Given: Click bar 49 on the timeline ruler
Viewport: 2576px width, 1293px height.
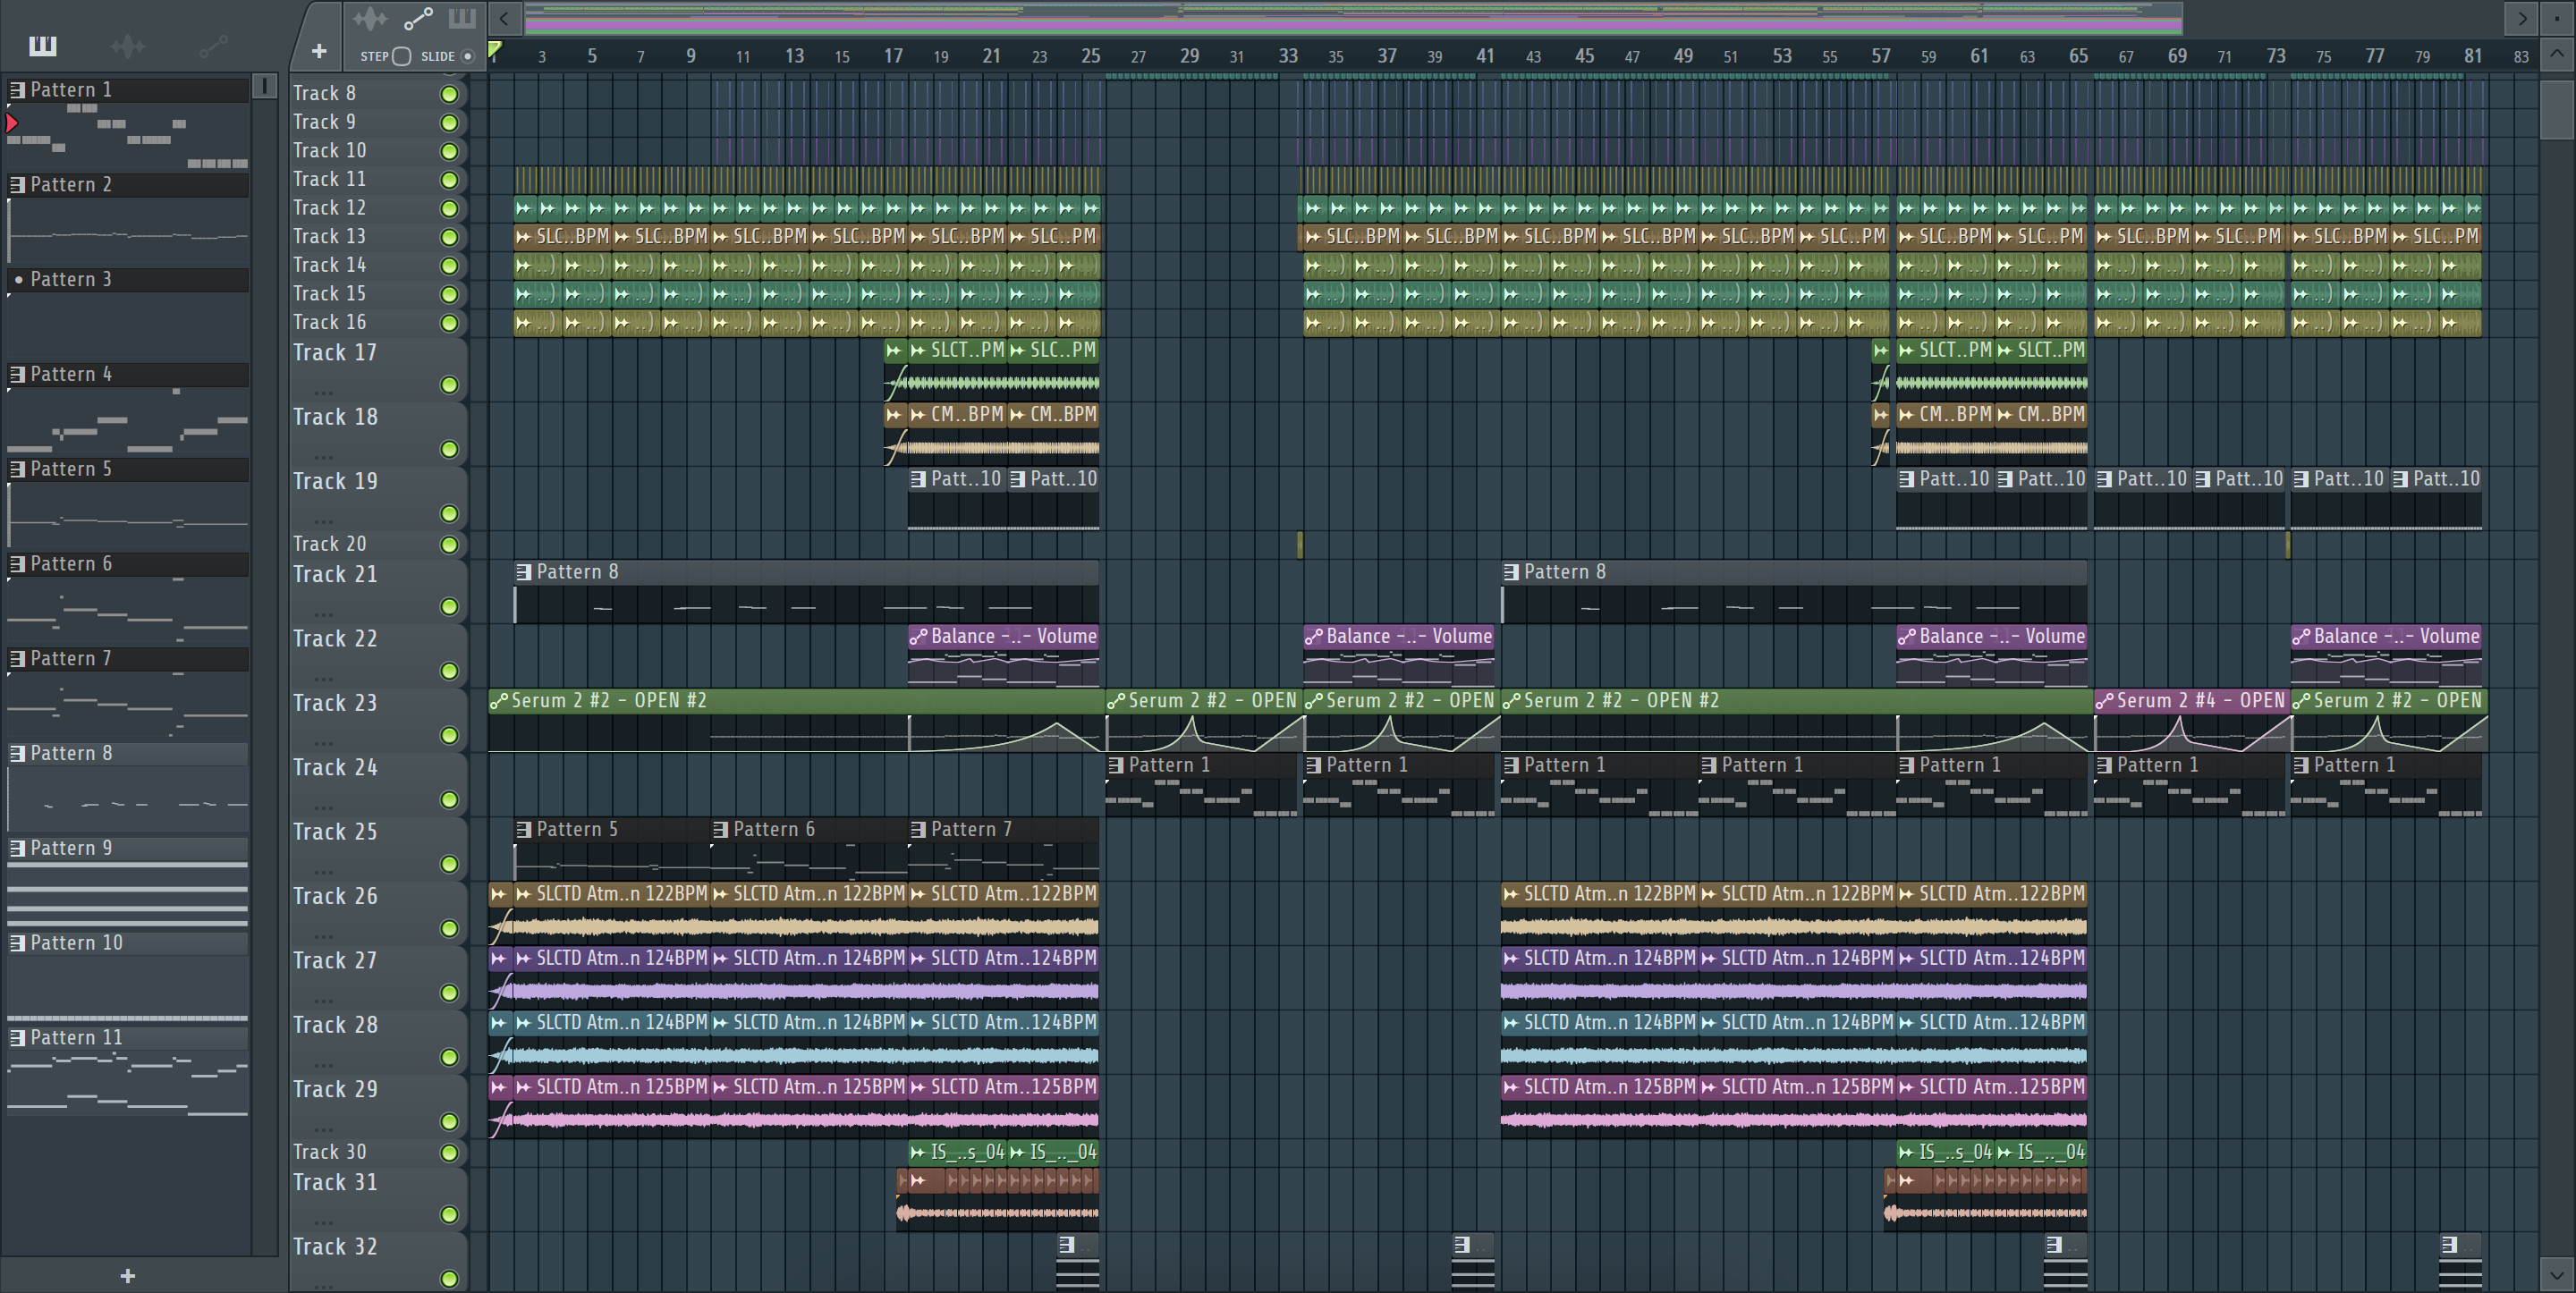Looking at the screenshot, I should (1683, 56).
